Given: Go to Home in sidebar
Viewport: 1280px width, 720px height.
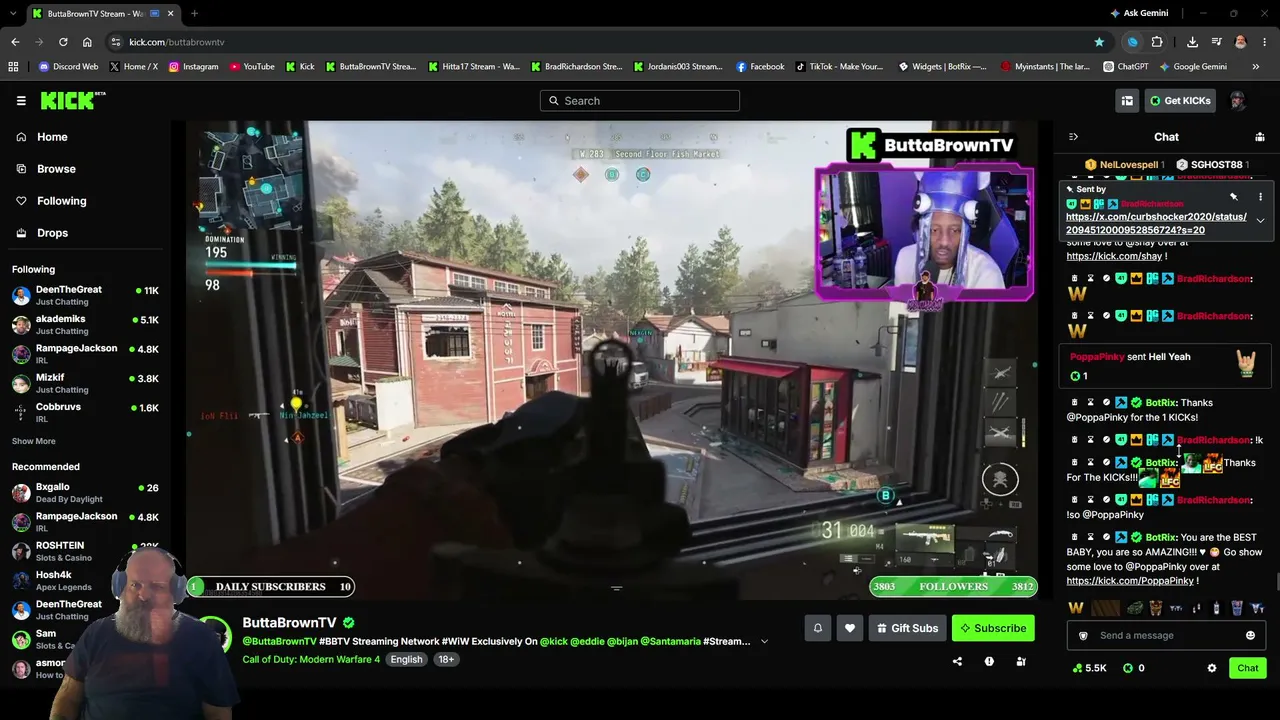Looking at the screenshot, I should [x=52, y=137].
